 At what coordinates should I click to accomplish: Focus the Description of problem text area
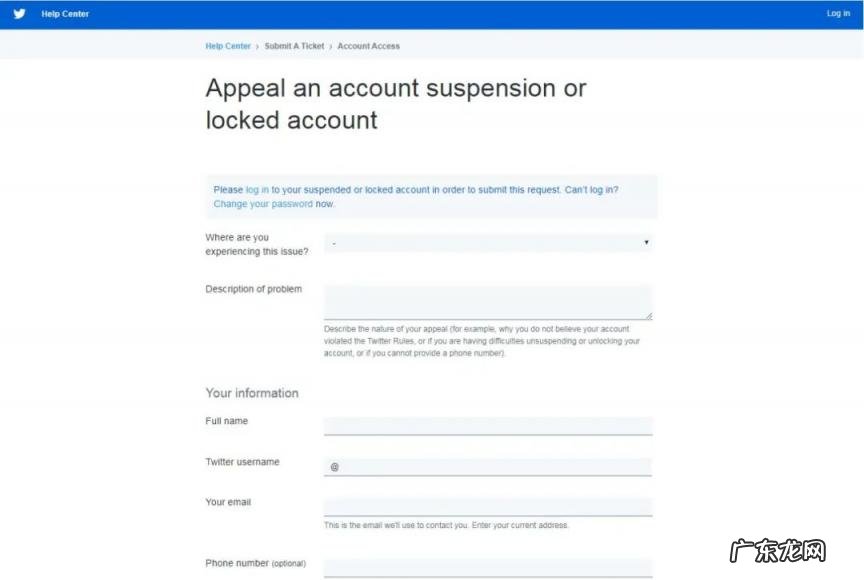click(488, 302)
